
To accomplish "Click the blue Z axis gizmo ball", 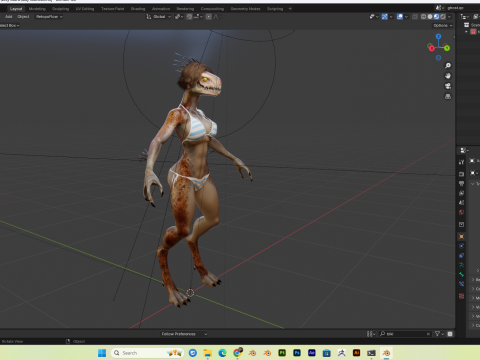I will [x=438, y=36].
